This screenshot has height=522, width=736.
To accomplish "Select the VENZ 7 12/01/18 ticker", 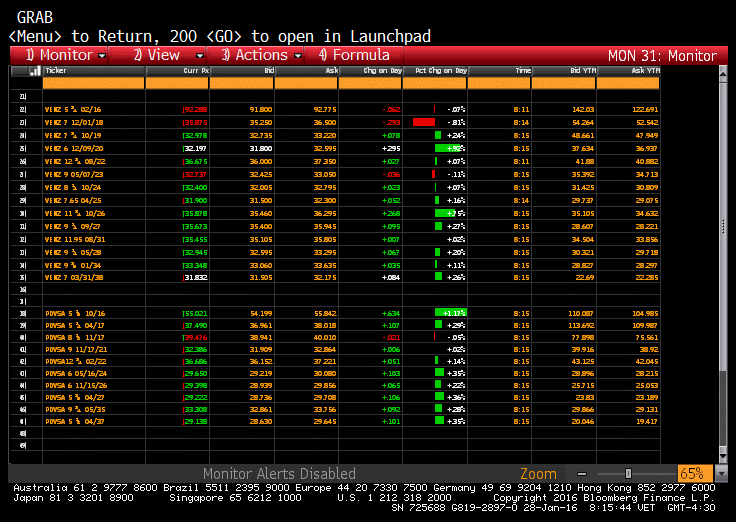I will tap(74, 123).
